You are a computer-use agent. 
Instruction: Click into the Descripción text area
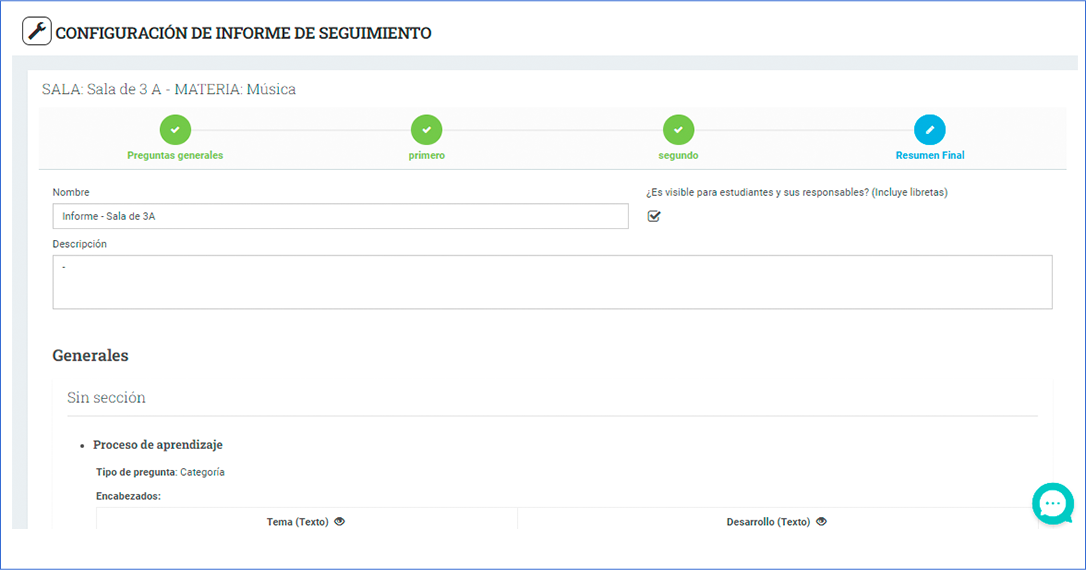(553, 282)
